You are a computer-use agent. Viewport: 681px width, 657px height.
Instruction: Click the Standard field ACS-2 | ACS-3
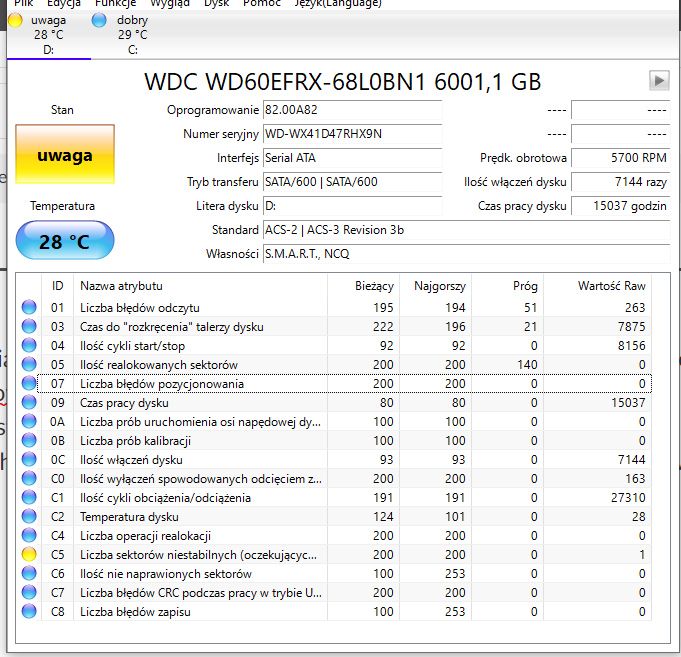[x=466, y=230]
